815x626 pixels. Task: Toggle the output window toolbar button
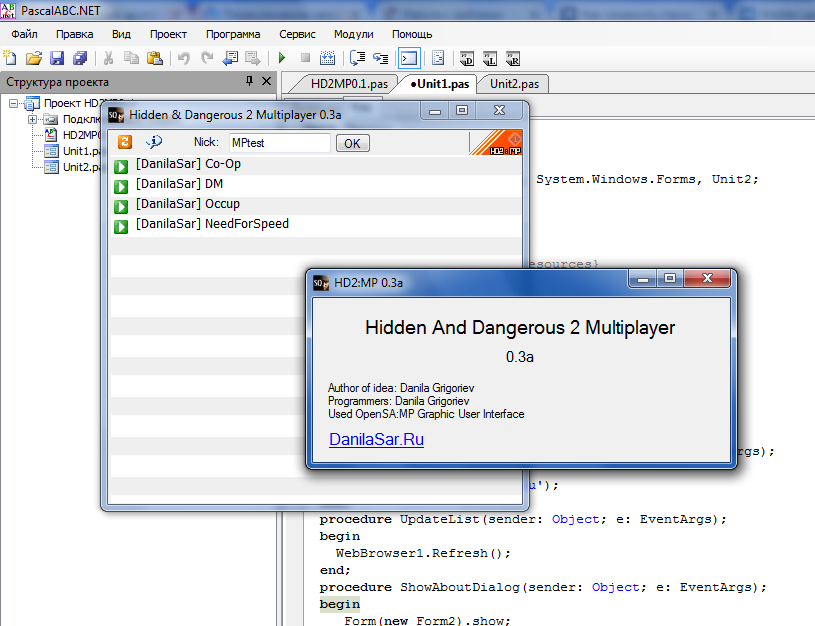tap(408, 59)
